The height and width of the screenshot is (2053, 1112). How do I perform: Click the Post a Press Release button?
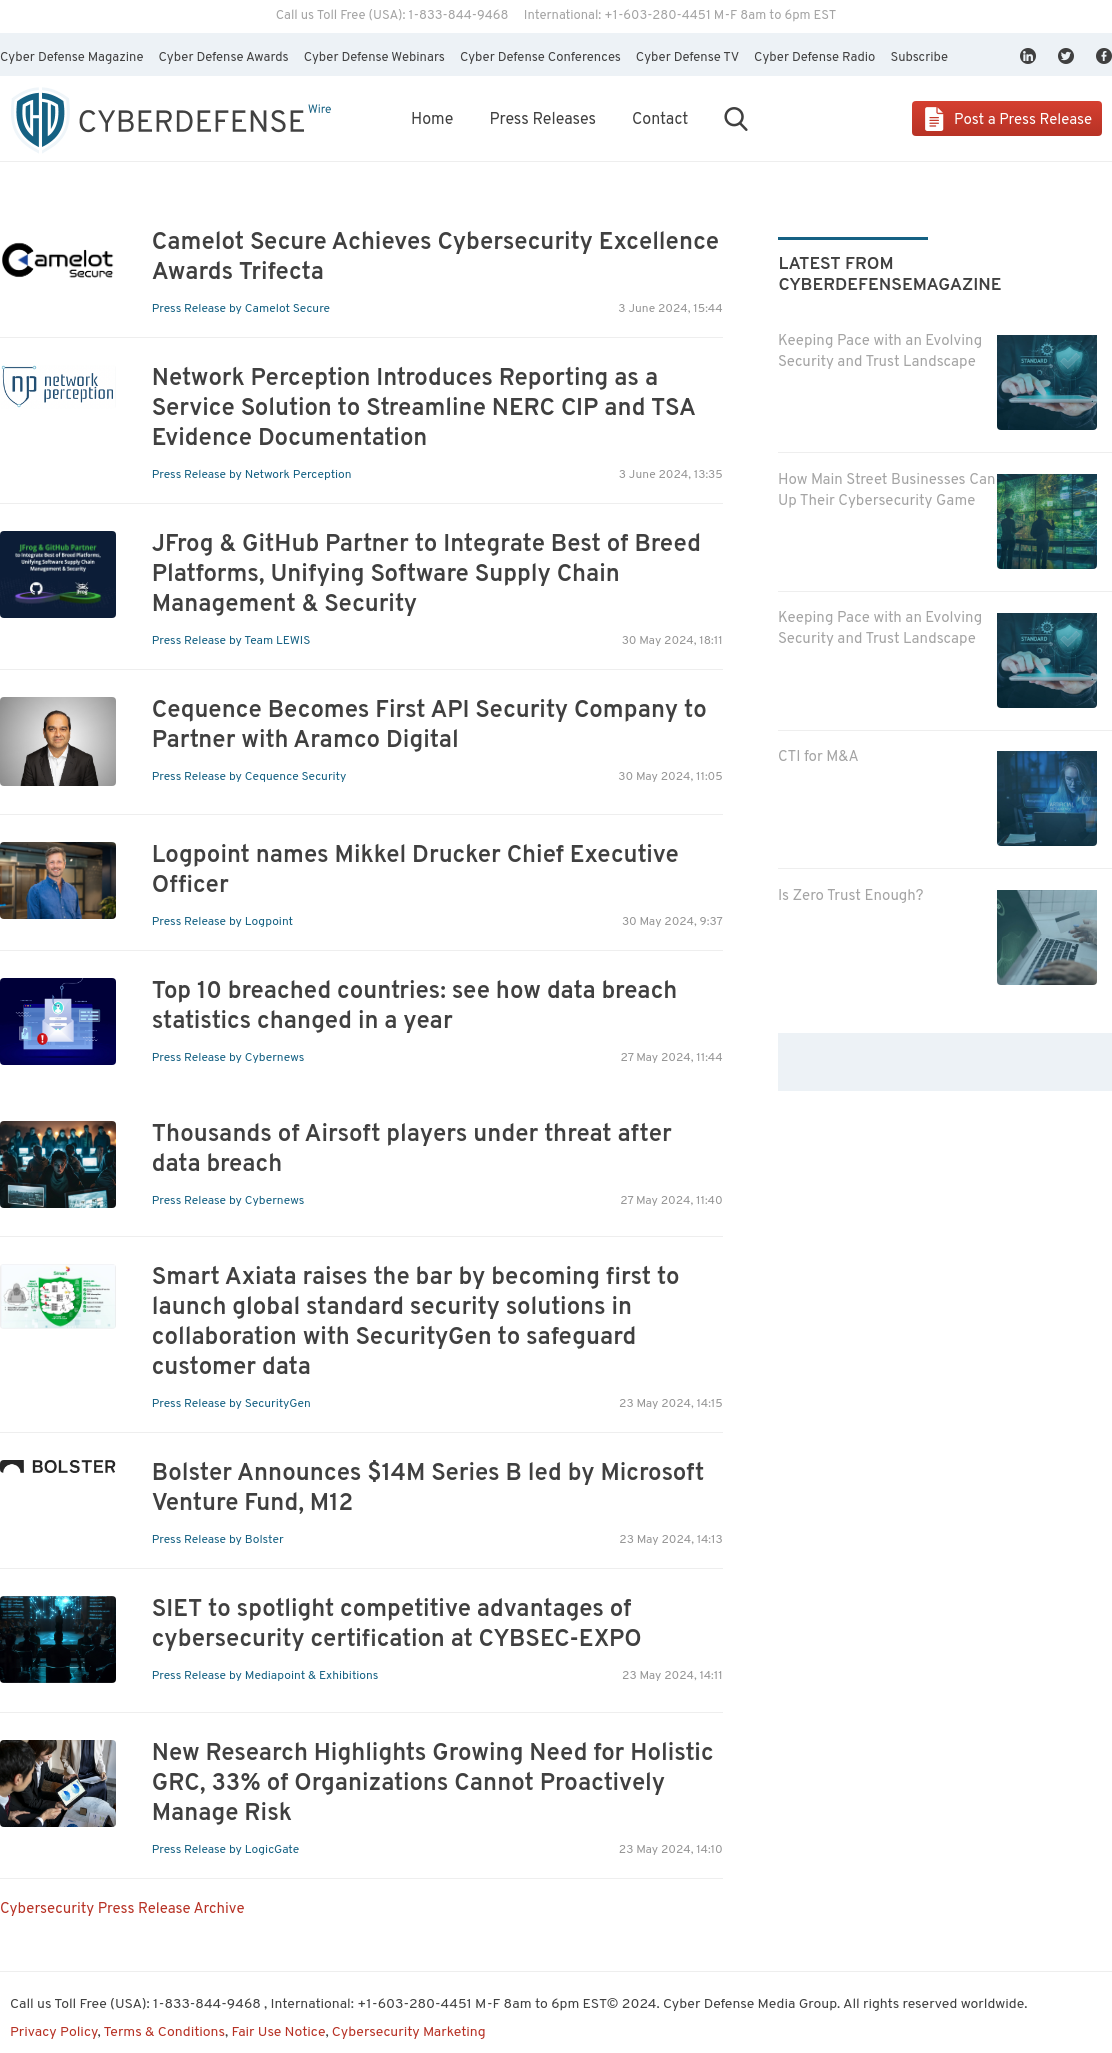[1007, 118]
